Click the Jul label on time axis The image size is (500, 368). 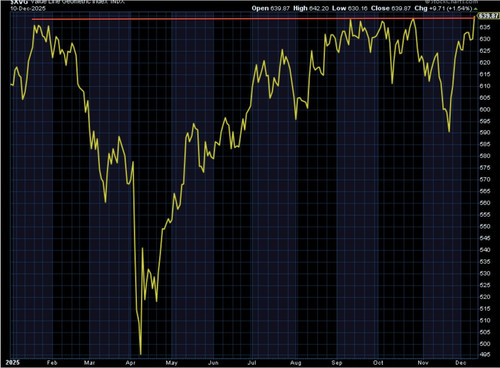pyautogui.click(x=252, y=362)
